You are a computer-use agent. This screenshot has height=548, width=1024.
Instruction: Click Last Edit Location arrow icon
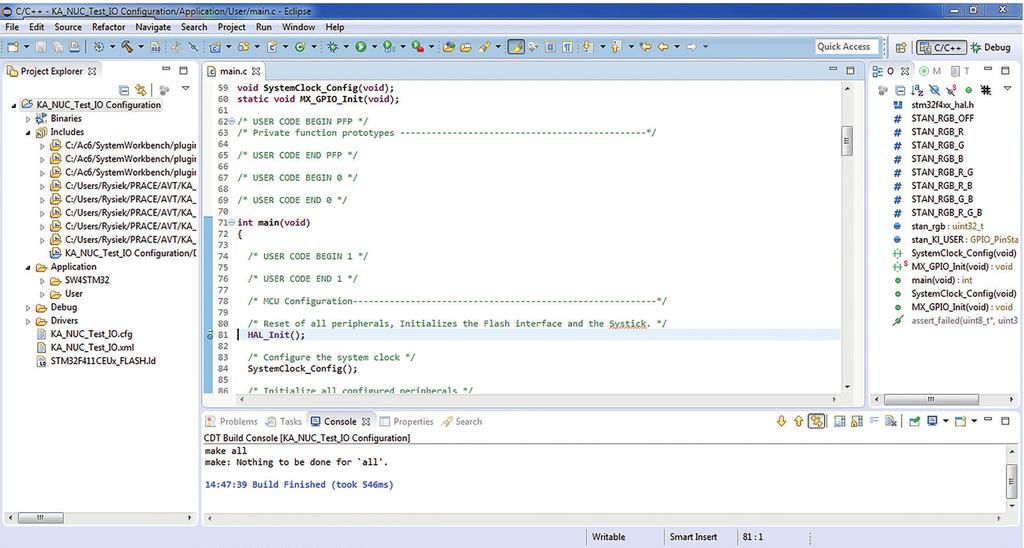point(646,47)
